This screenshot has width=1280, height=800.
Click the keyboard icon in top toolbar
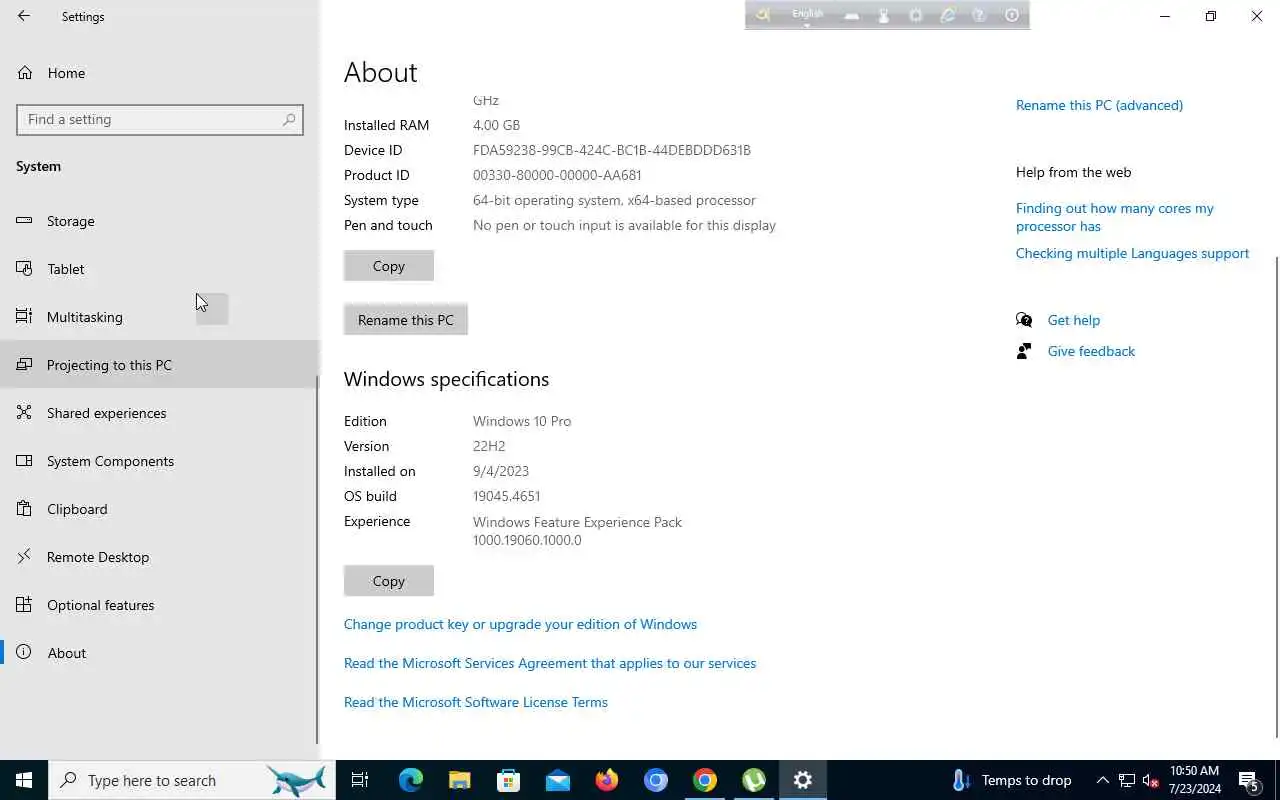[851, 15]
